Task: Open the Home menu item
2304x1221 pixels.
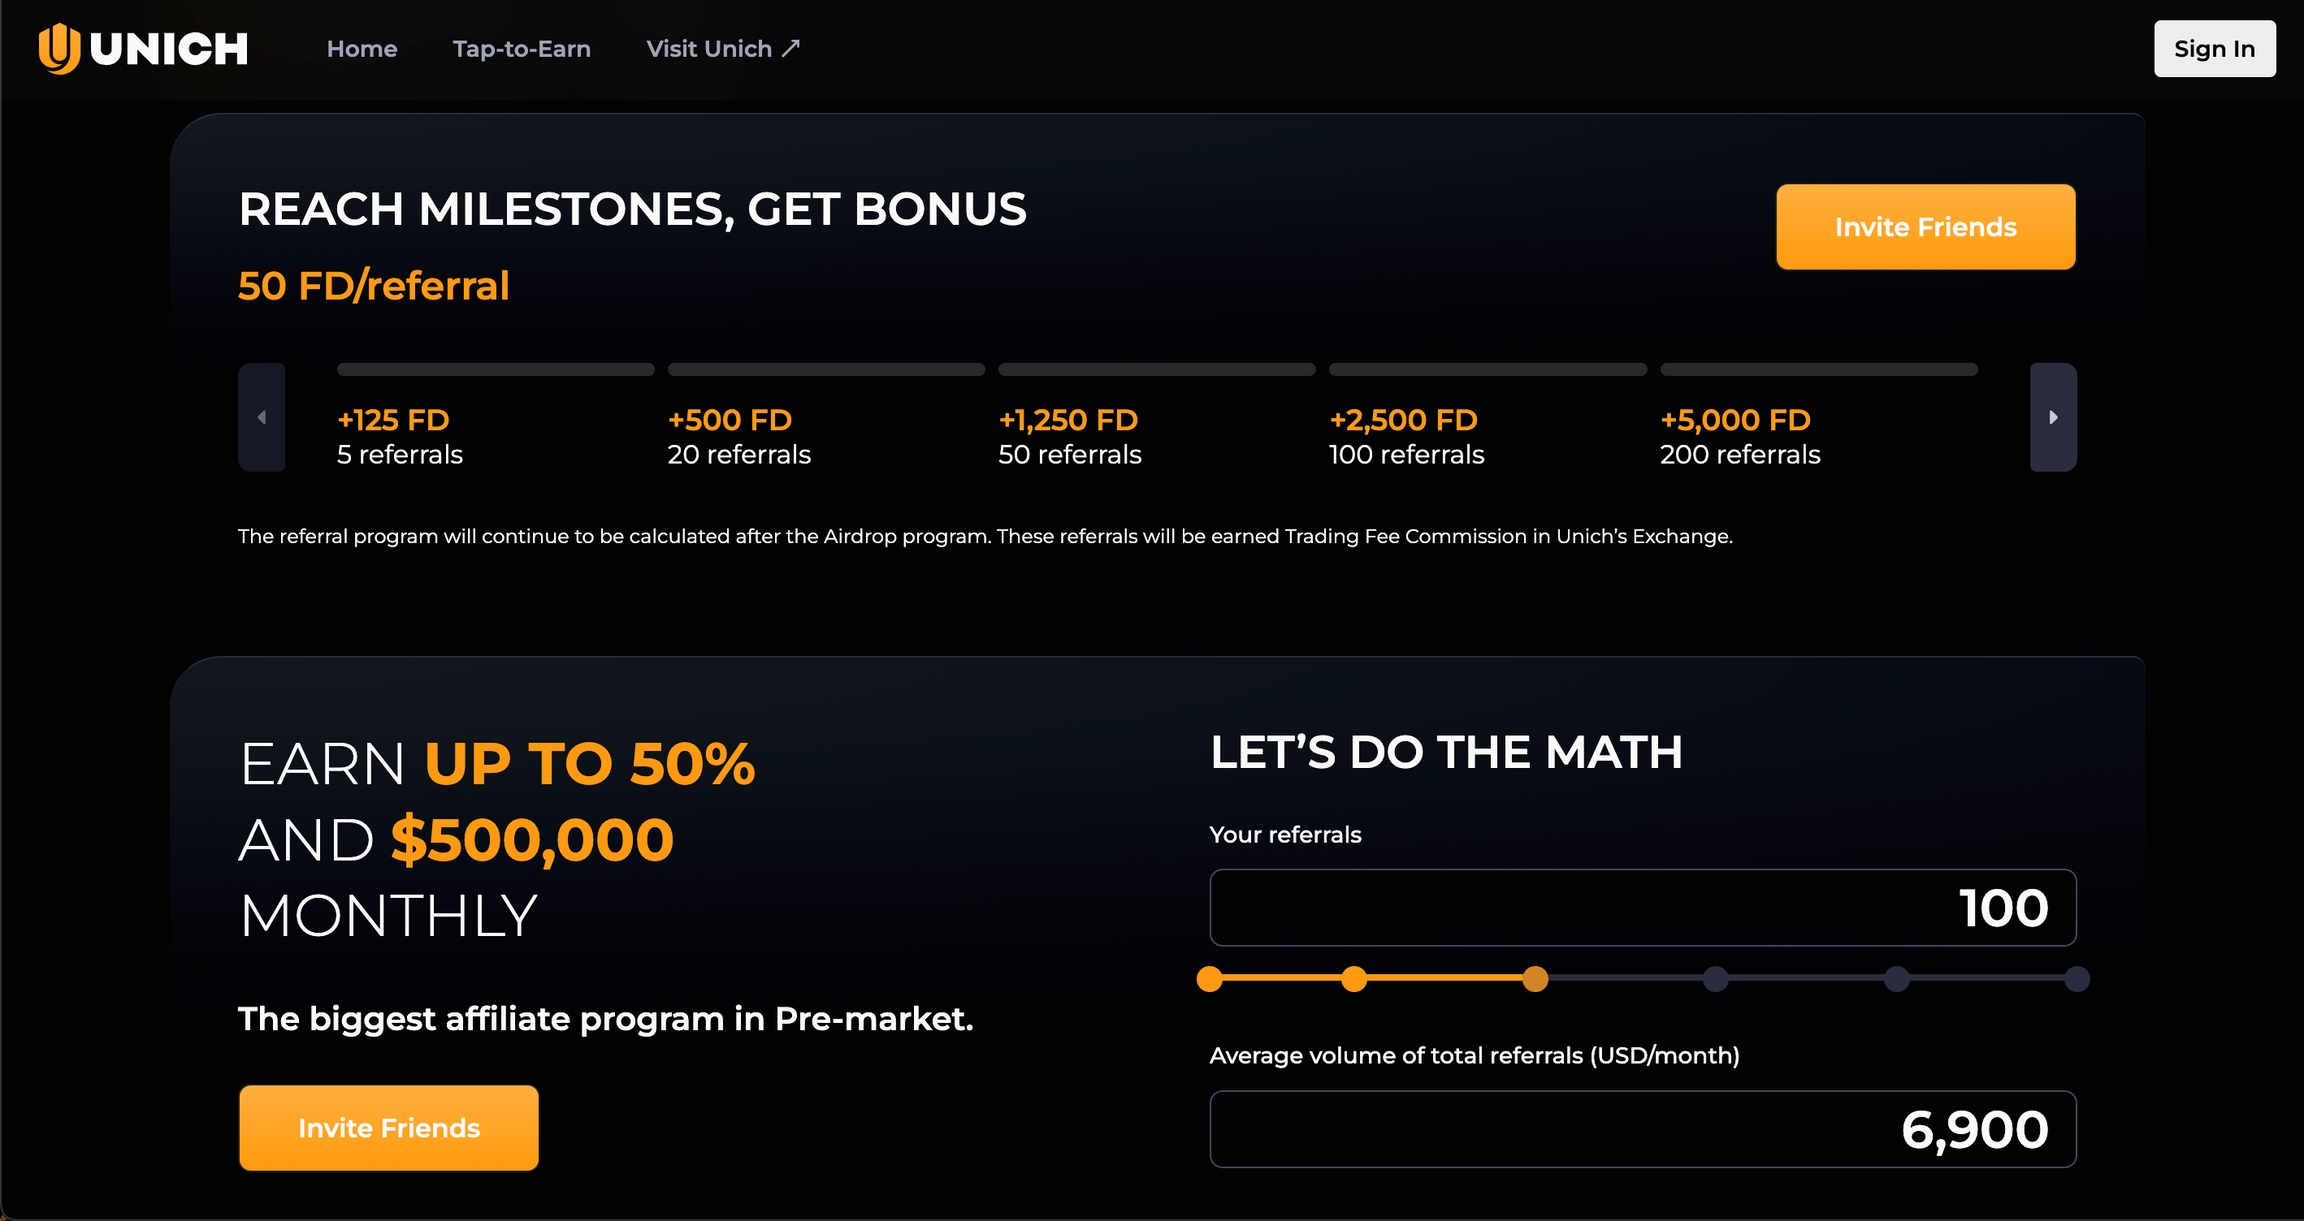Action: [x=362, y=49]
